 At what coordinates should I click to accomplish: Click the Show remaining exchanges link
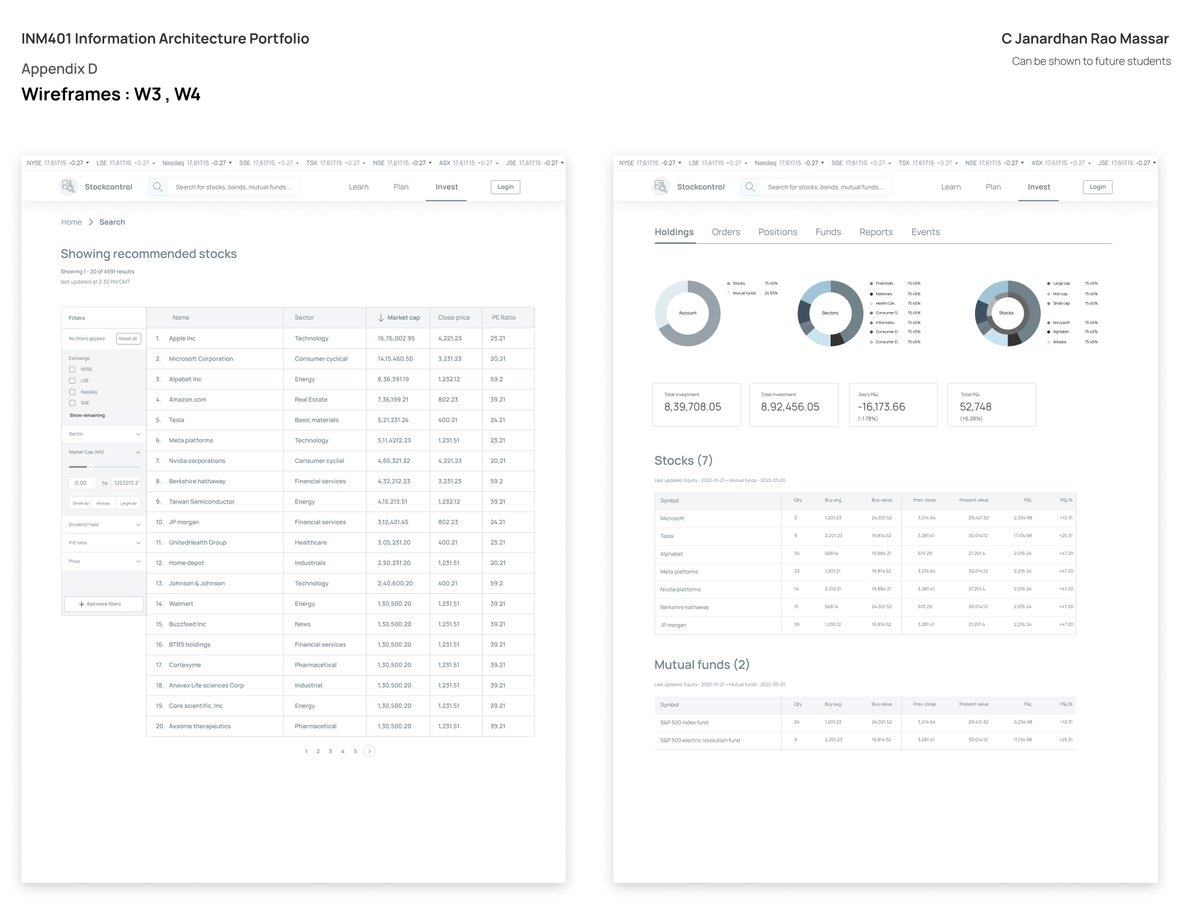(x=87, y=415)
